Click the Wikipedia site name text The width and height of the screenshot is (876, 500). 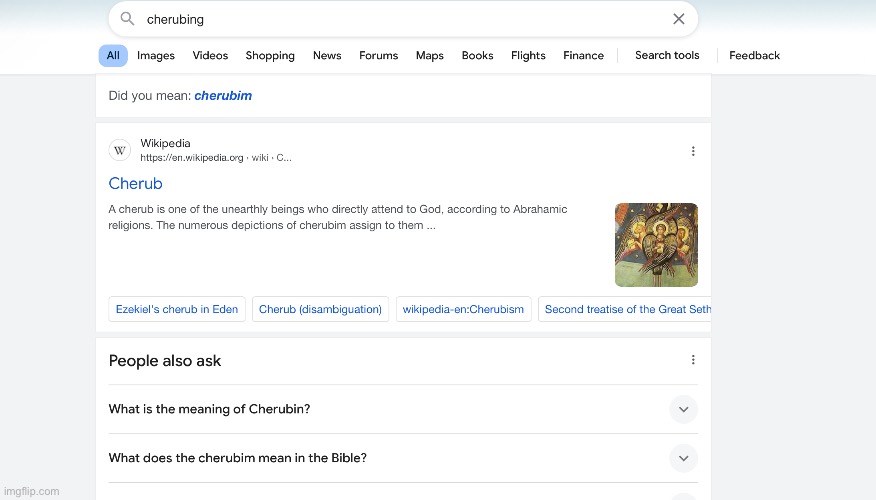coord(165,144)
